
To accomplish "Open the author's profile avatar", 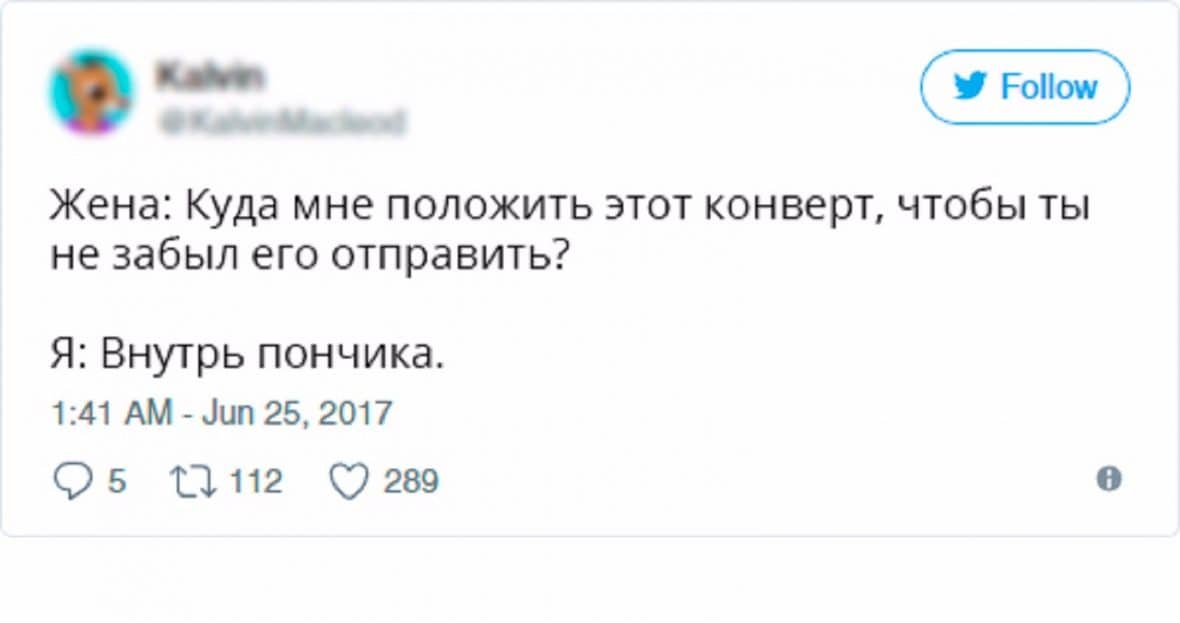I will click(x=92, y=93).
